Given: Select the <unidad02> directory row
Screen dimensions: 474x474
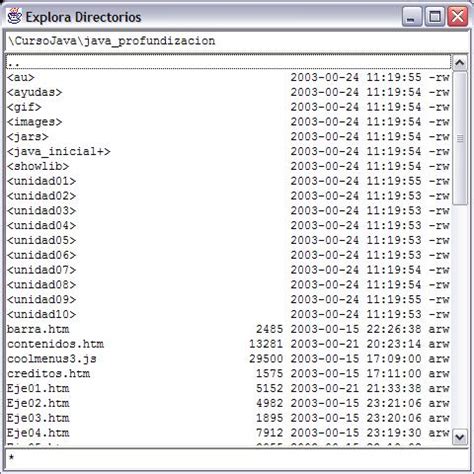Looking at the screenshot, I should [x=229, y=196].
